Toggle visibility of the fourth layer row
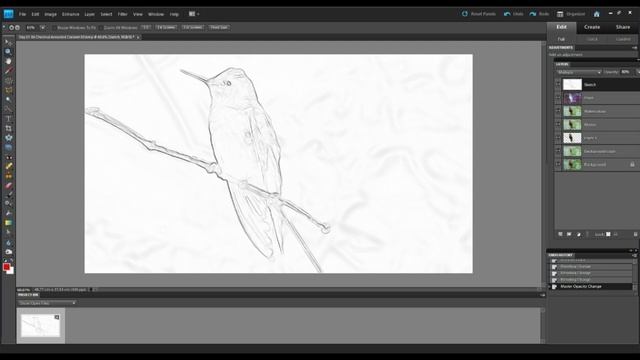Viewport: 640px width, 360px height. [x=558, y=124]
